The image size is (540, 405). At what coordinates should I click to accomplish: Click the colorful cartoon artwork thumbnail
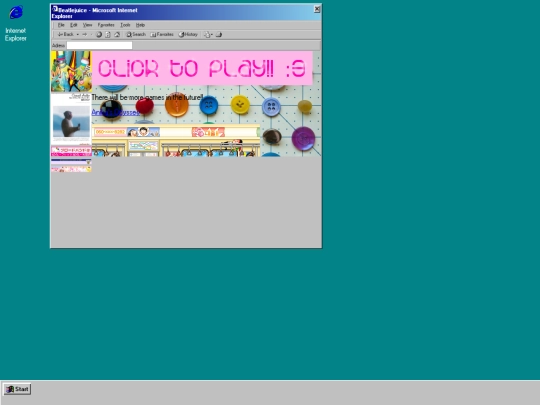point(71,71)
